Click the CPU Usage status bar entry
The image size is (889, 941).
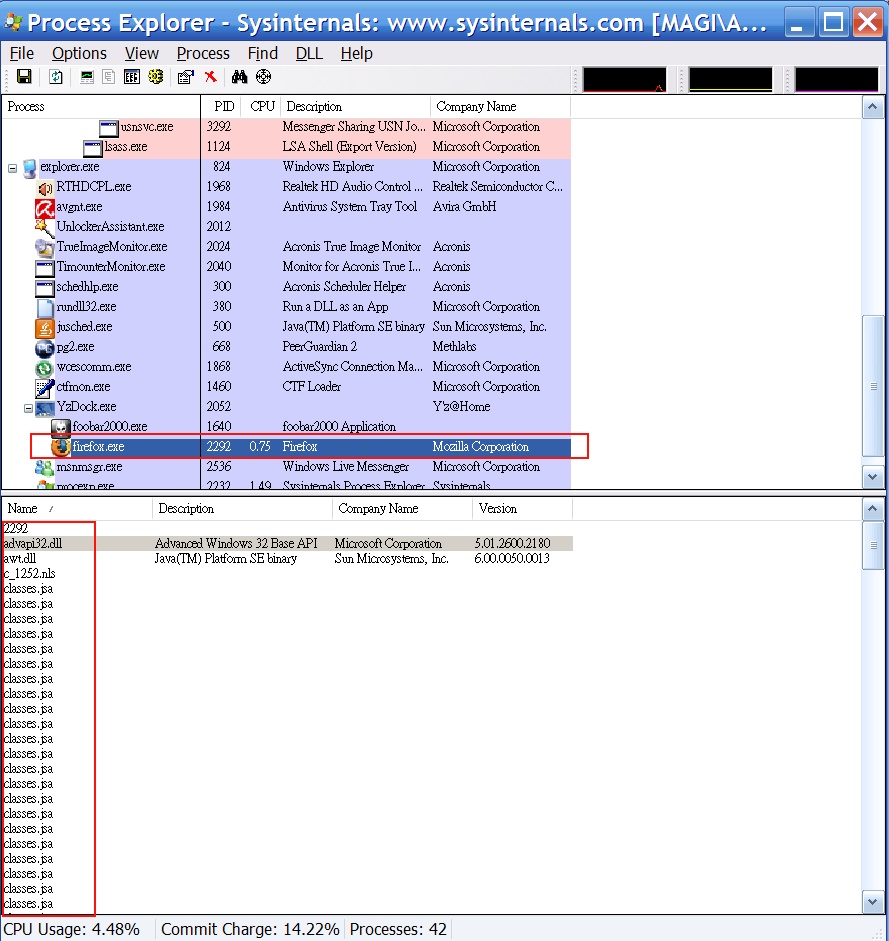[x=72, y=930]
